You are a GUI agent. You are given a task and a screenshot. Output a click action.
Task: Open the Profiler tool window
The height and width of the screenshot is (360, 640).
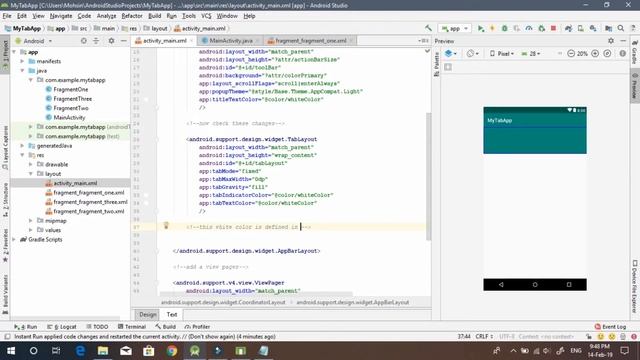coord(197,327)
